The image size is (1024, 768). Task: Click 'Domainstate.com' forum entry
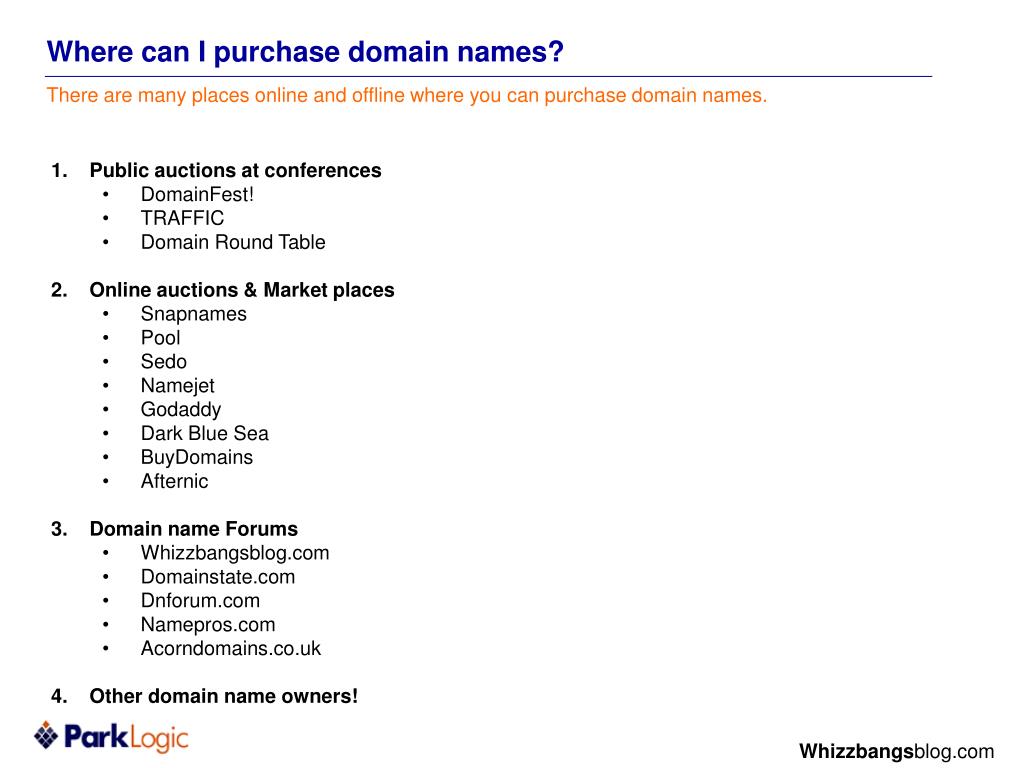[x=218, y=577]
